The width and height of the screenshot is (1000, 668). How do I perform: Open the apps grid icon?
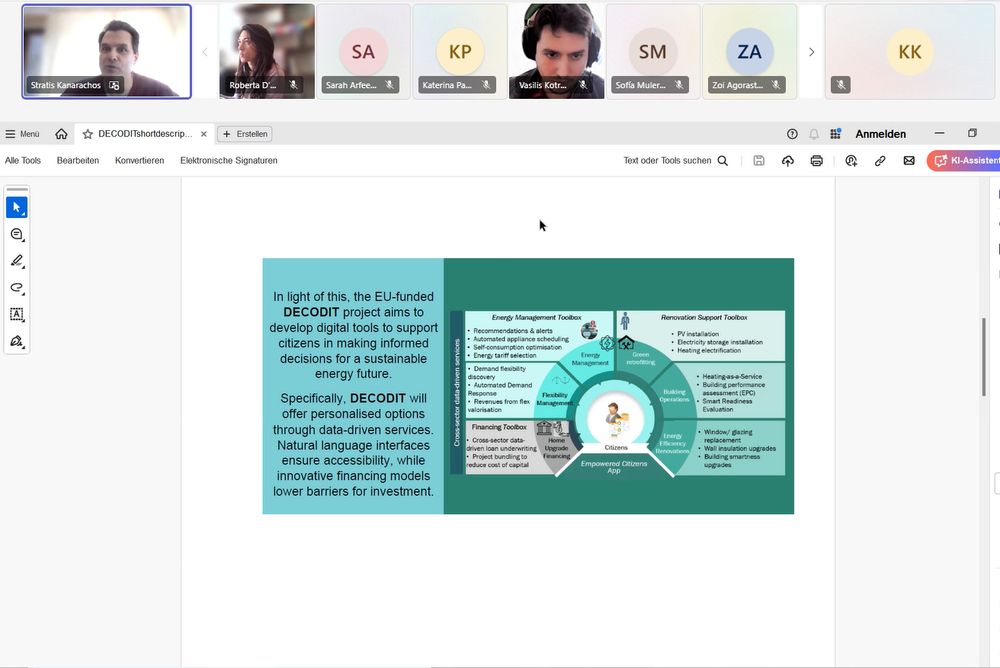tap(835, 134)
